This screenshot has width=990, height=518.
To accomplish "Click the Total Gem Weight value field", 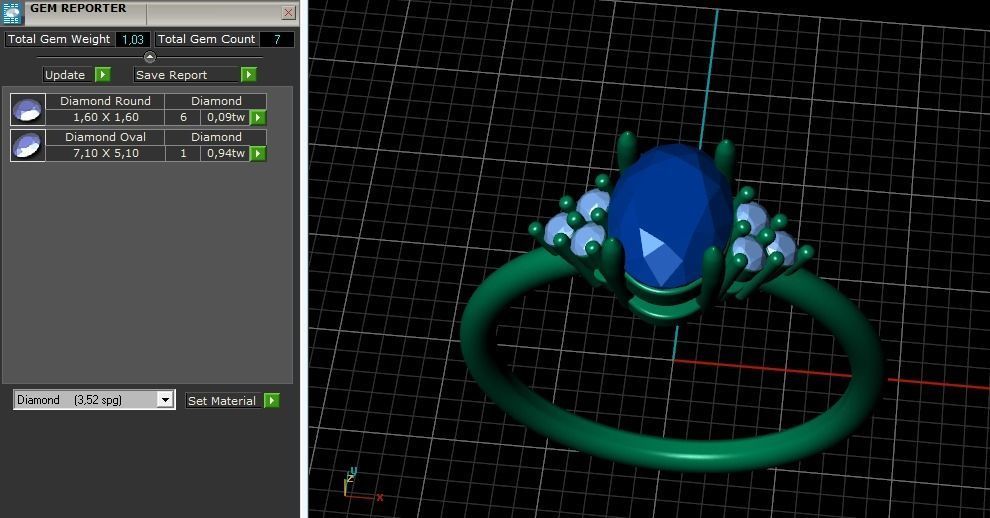I will (x=133, y=39).
